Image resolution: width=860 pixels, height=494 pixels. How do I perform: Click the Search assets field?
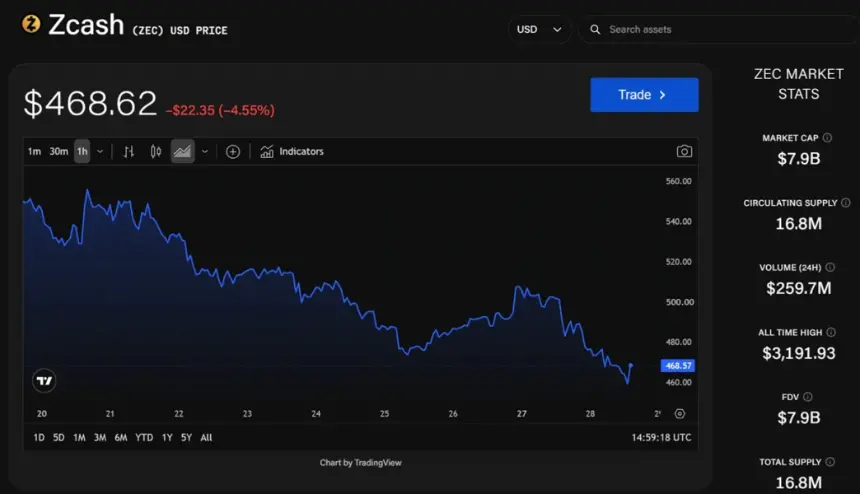720,30
